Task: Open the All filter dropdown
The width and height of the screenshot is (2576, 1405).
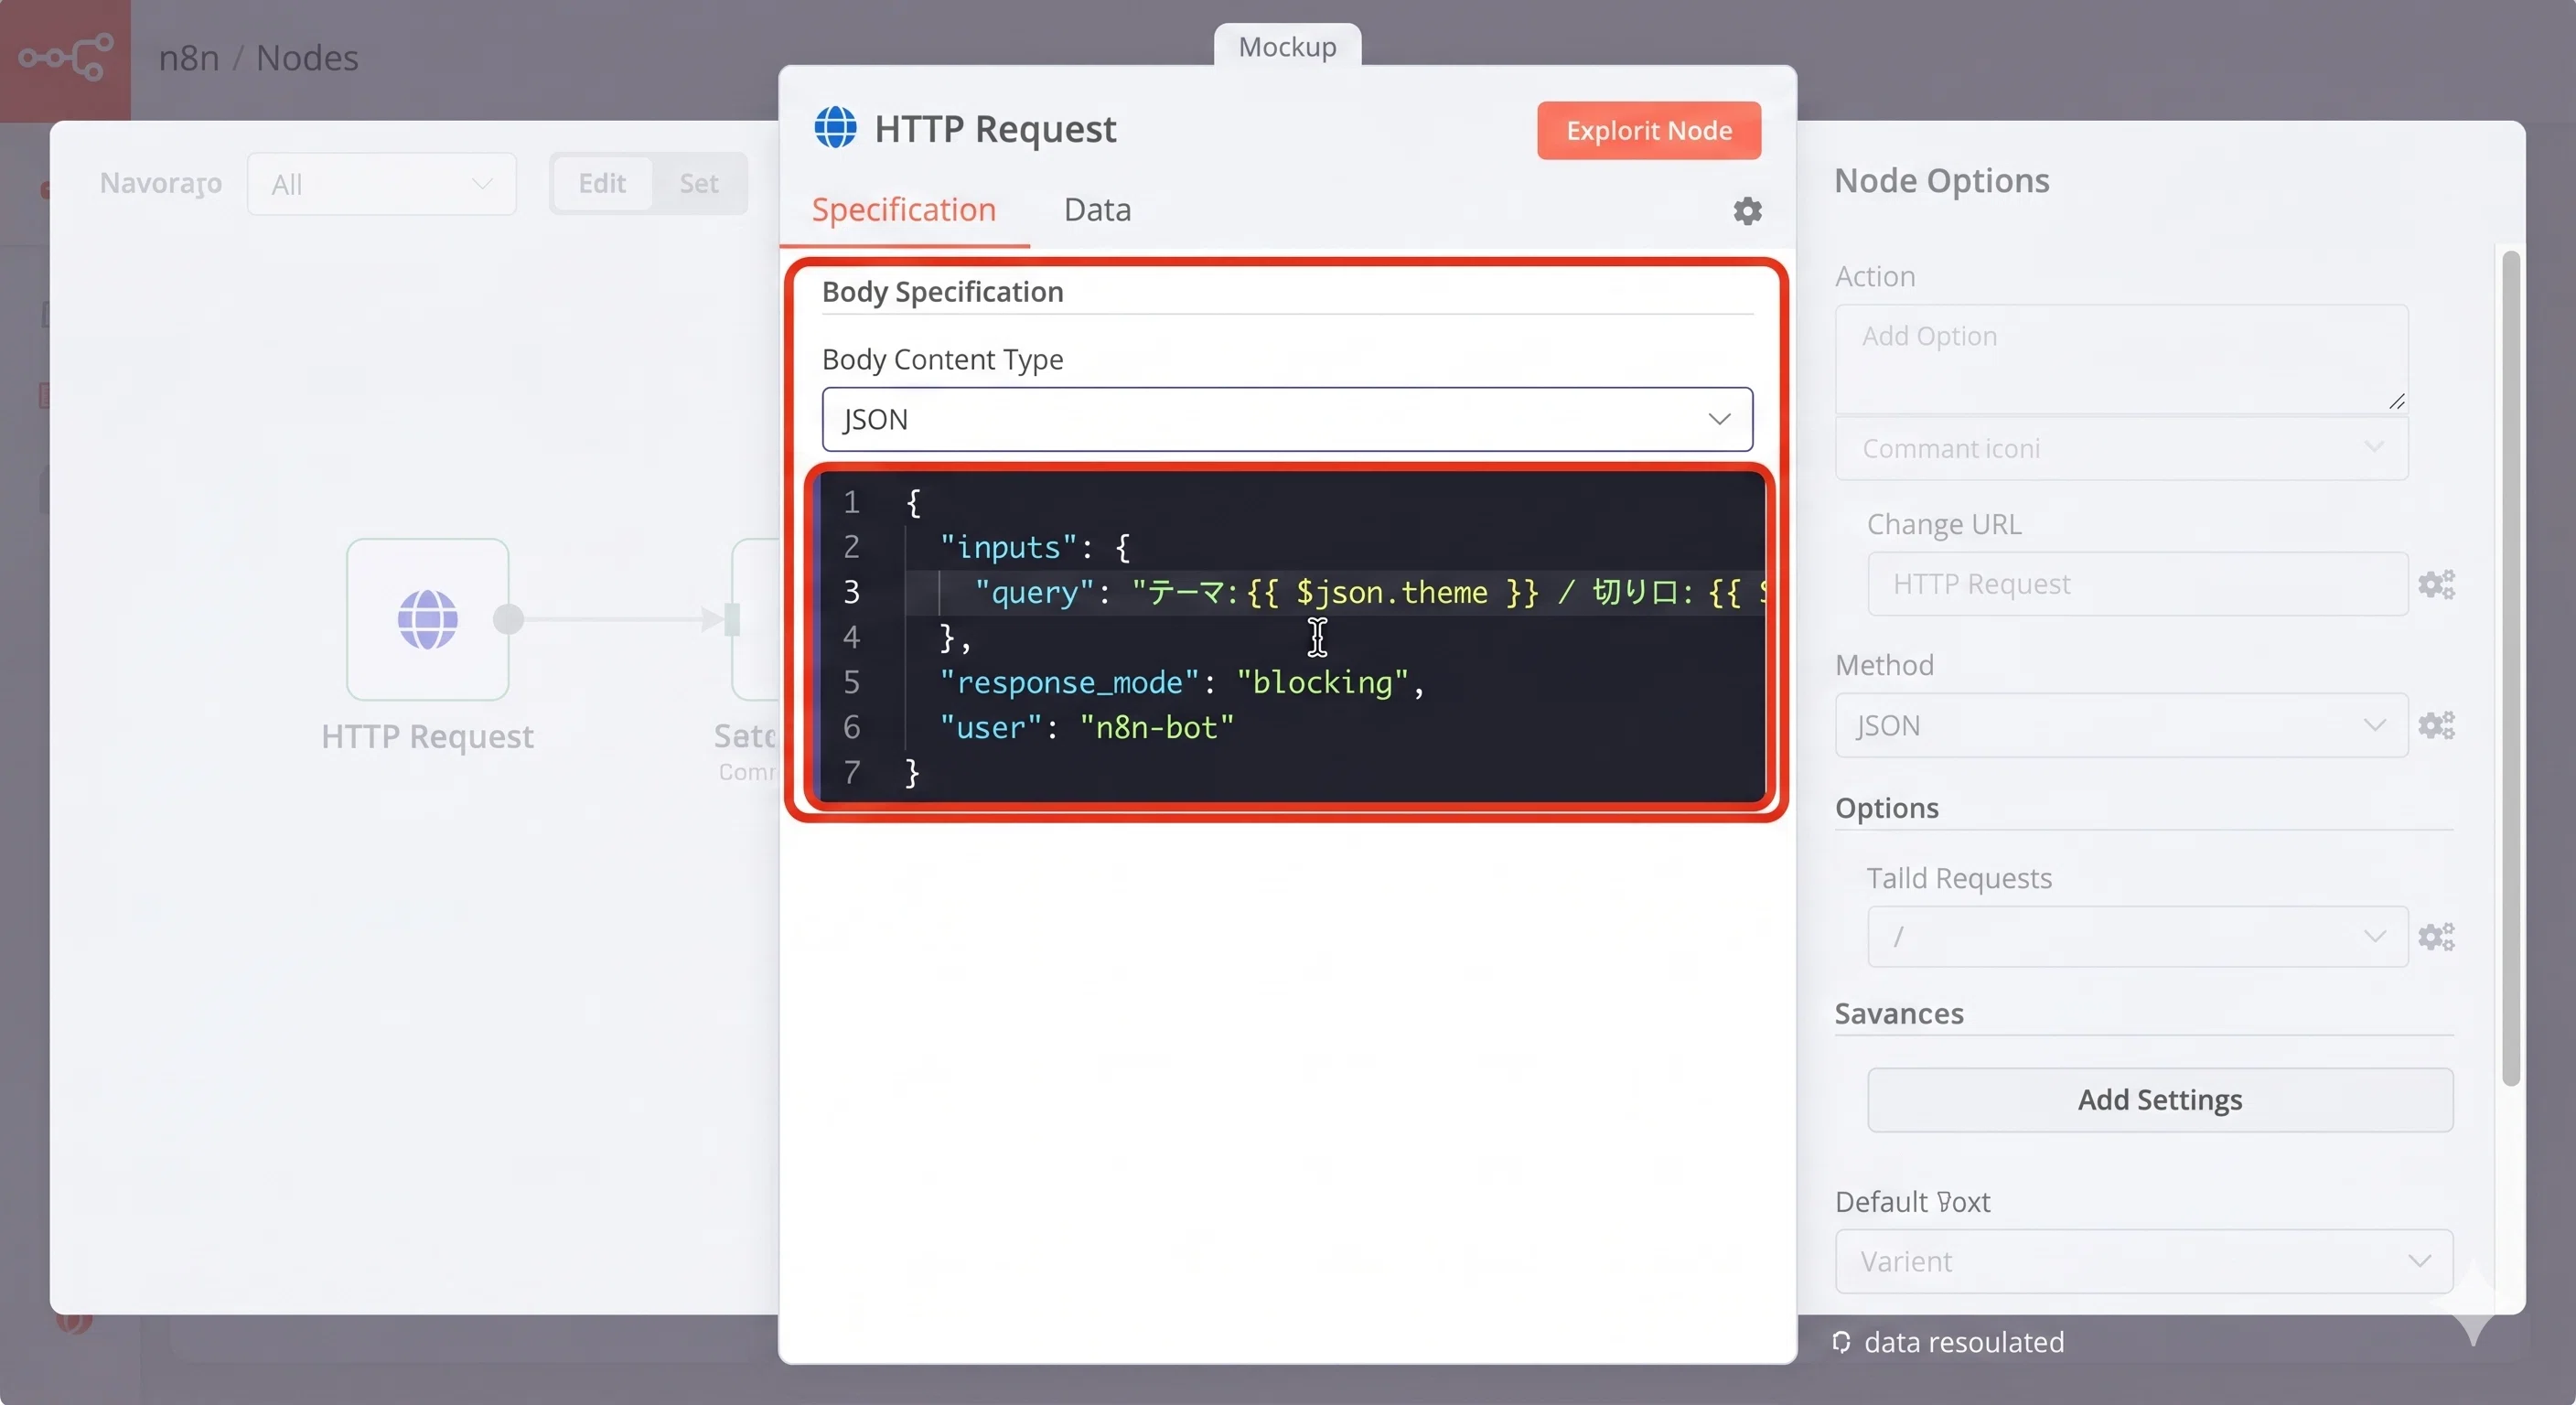Action: 382,184
